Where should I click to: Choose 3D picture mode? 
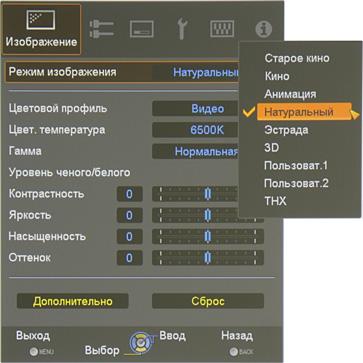tap(271, 148)
